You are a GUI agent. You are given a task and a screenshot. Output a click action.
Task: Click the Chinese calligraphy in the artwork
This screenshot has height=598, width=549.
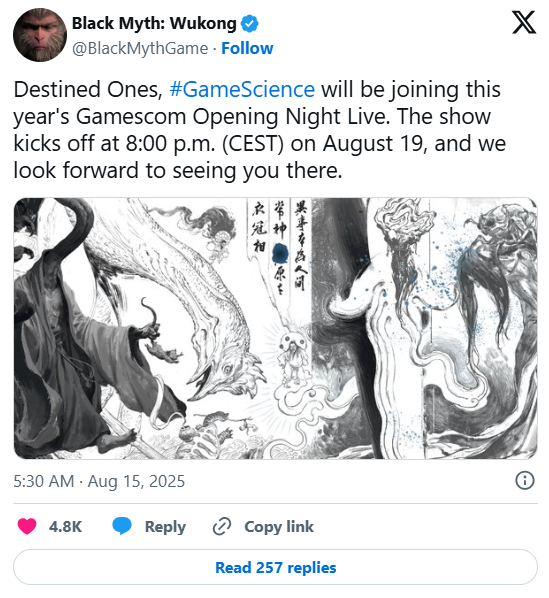(279, 244)
